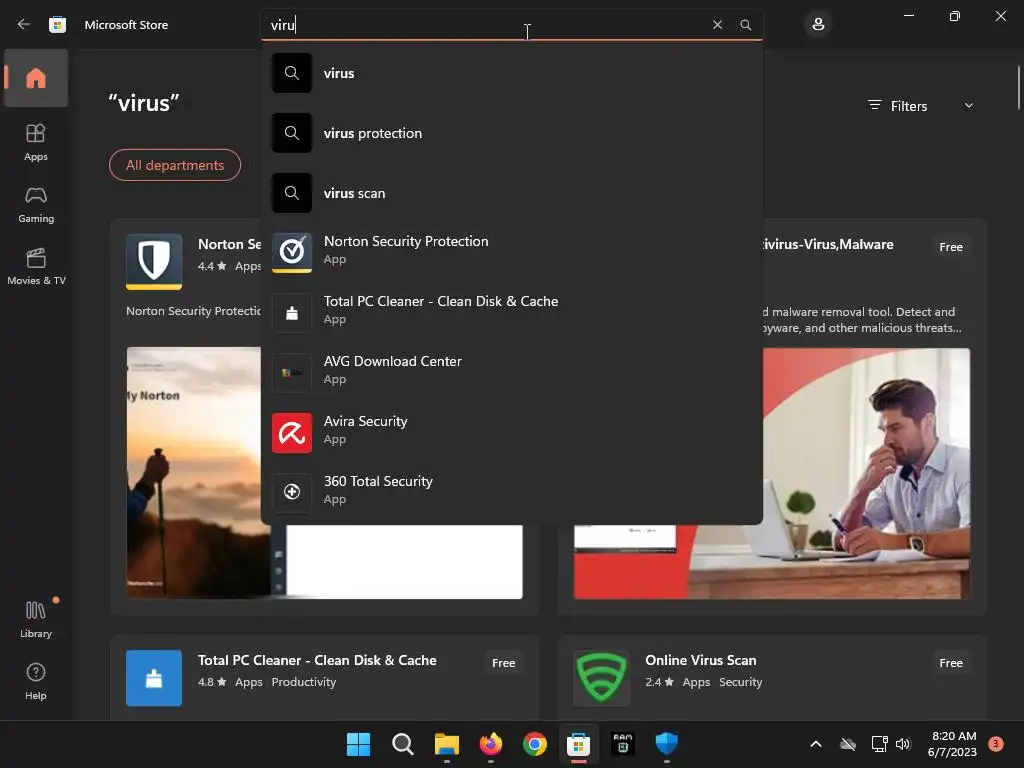
Task: Open volume control in system tray
Action: pos(903,744)
